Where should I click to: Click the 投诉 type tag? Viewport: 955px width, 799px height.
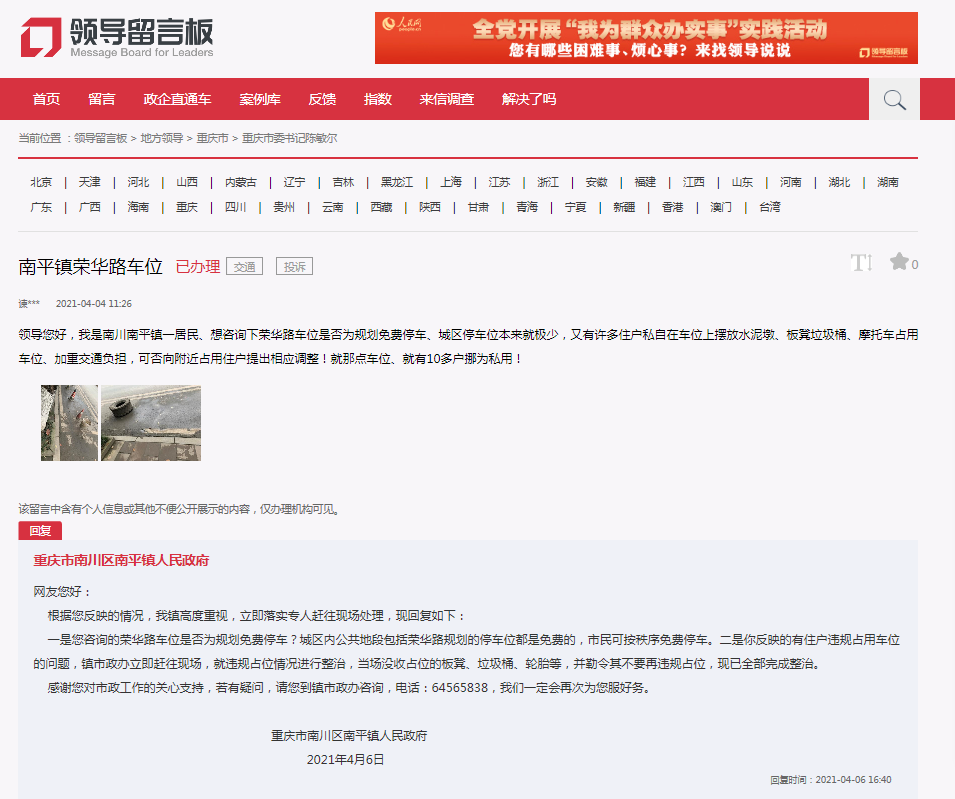coord(294,267)
